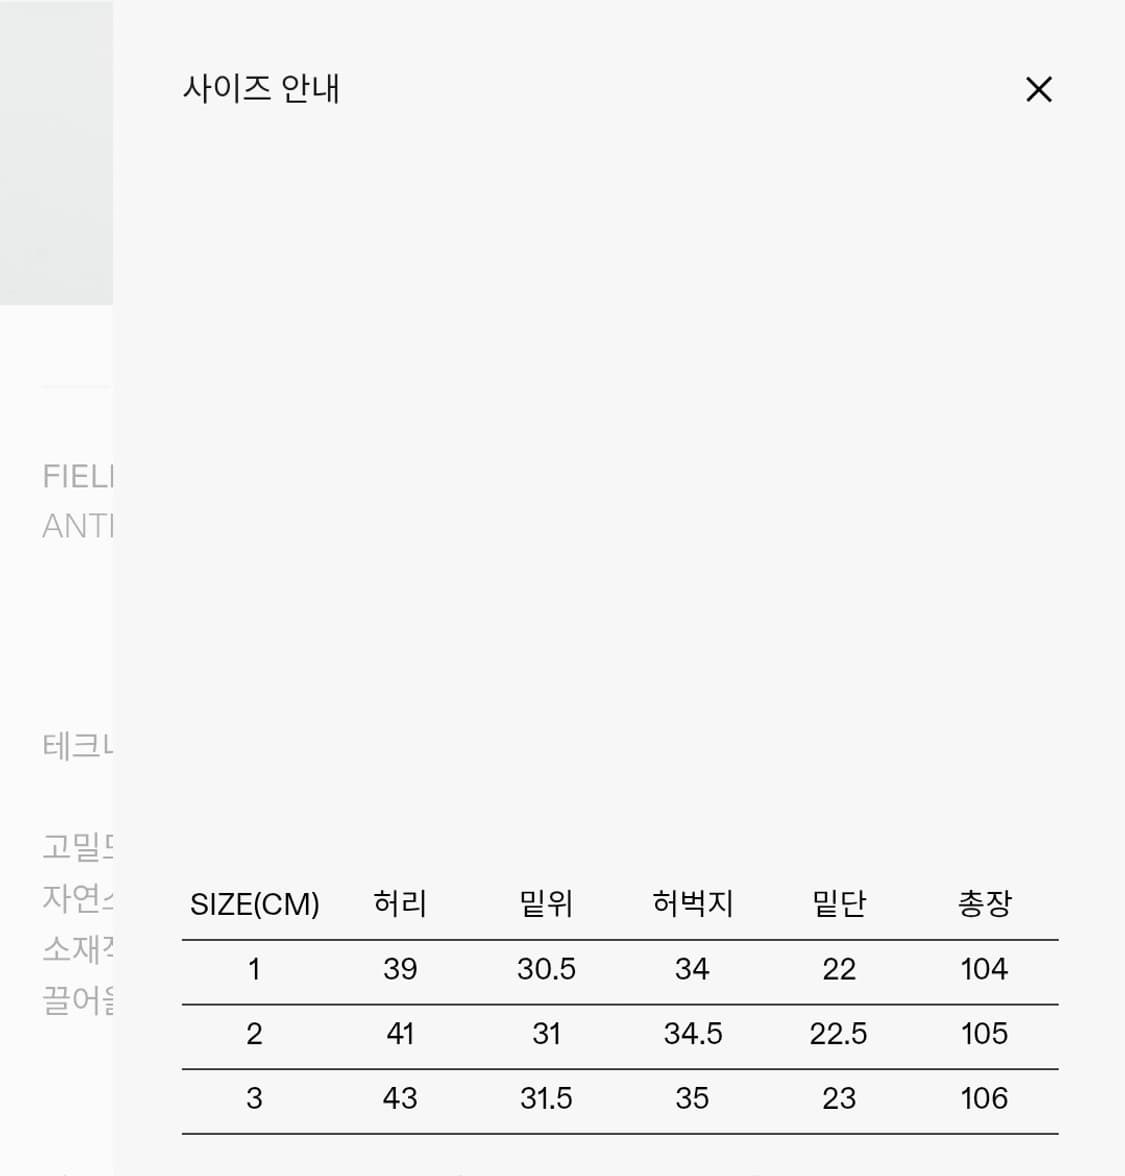Select size 3 in the size table
Screen dimensions: 1125x1176
(x=255, y=1098)
